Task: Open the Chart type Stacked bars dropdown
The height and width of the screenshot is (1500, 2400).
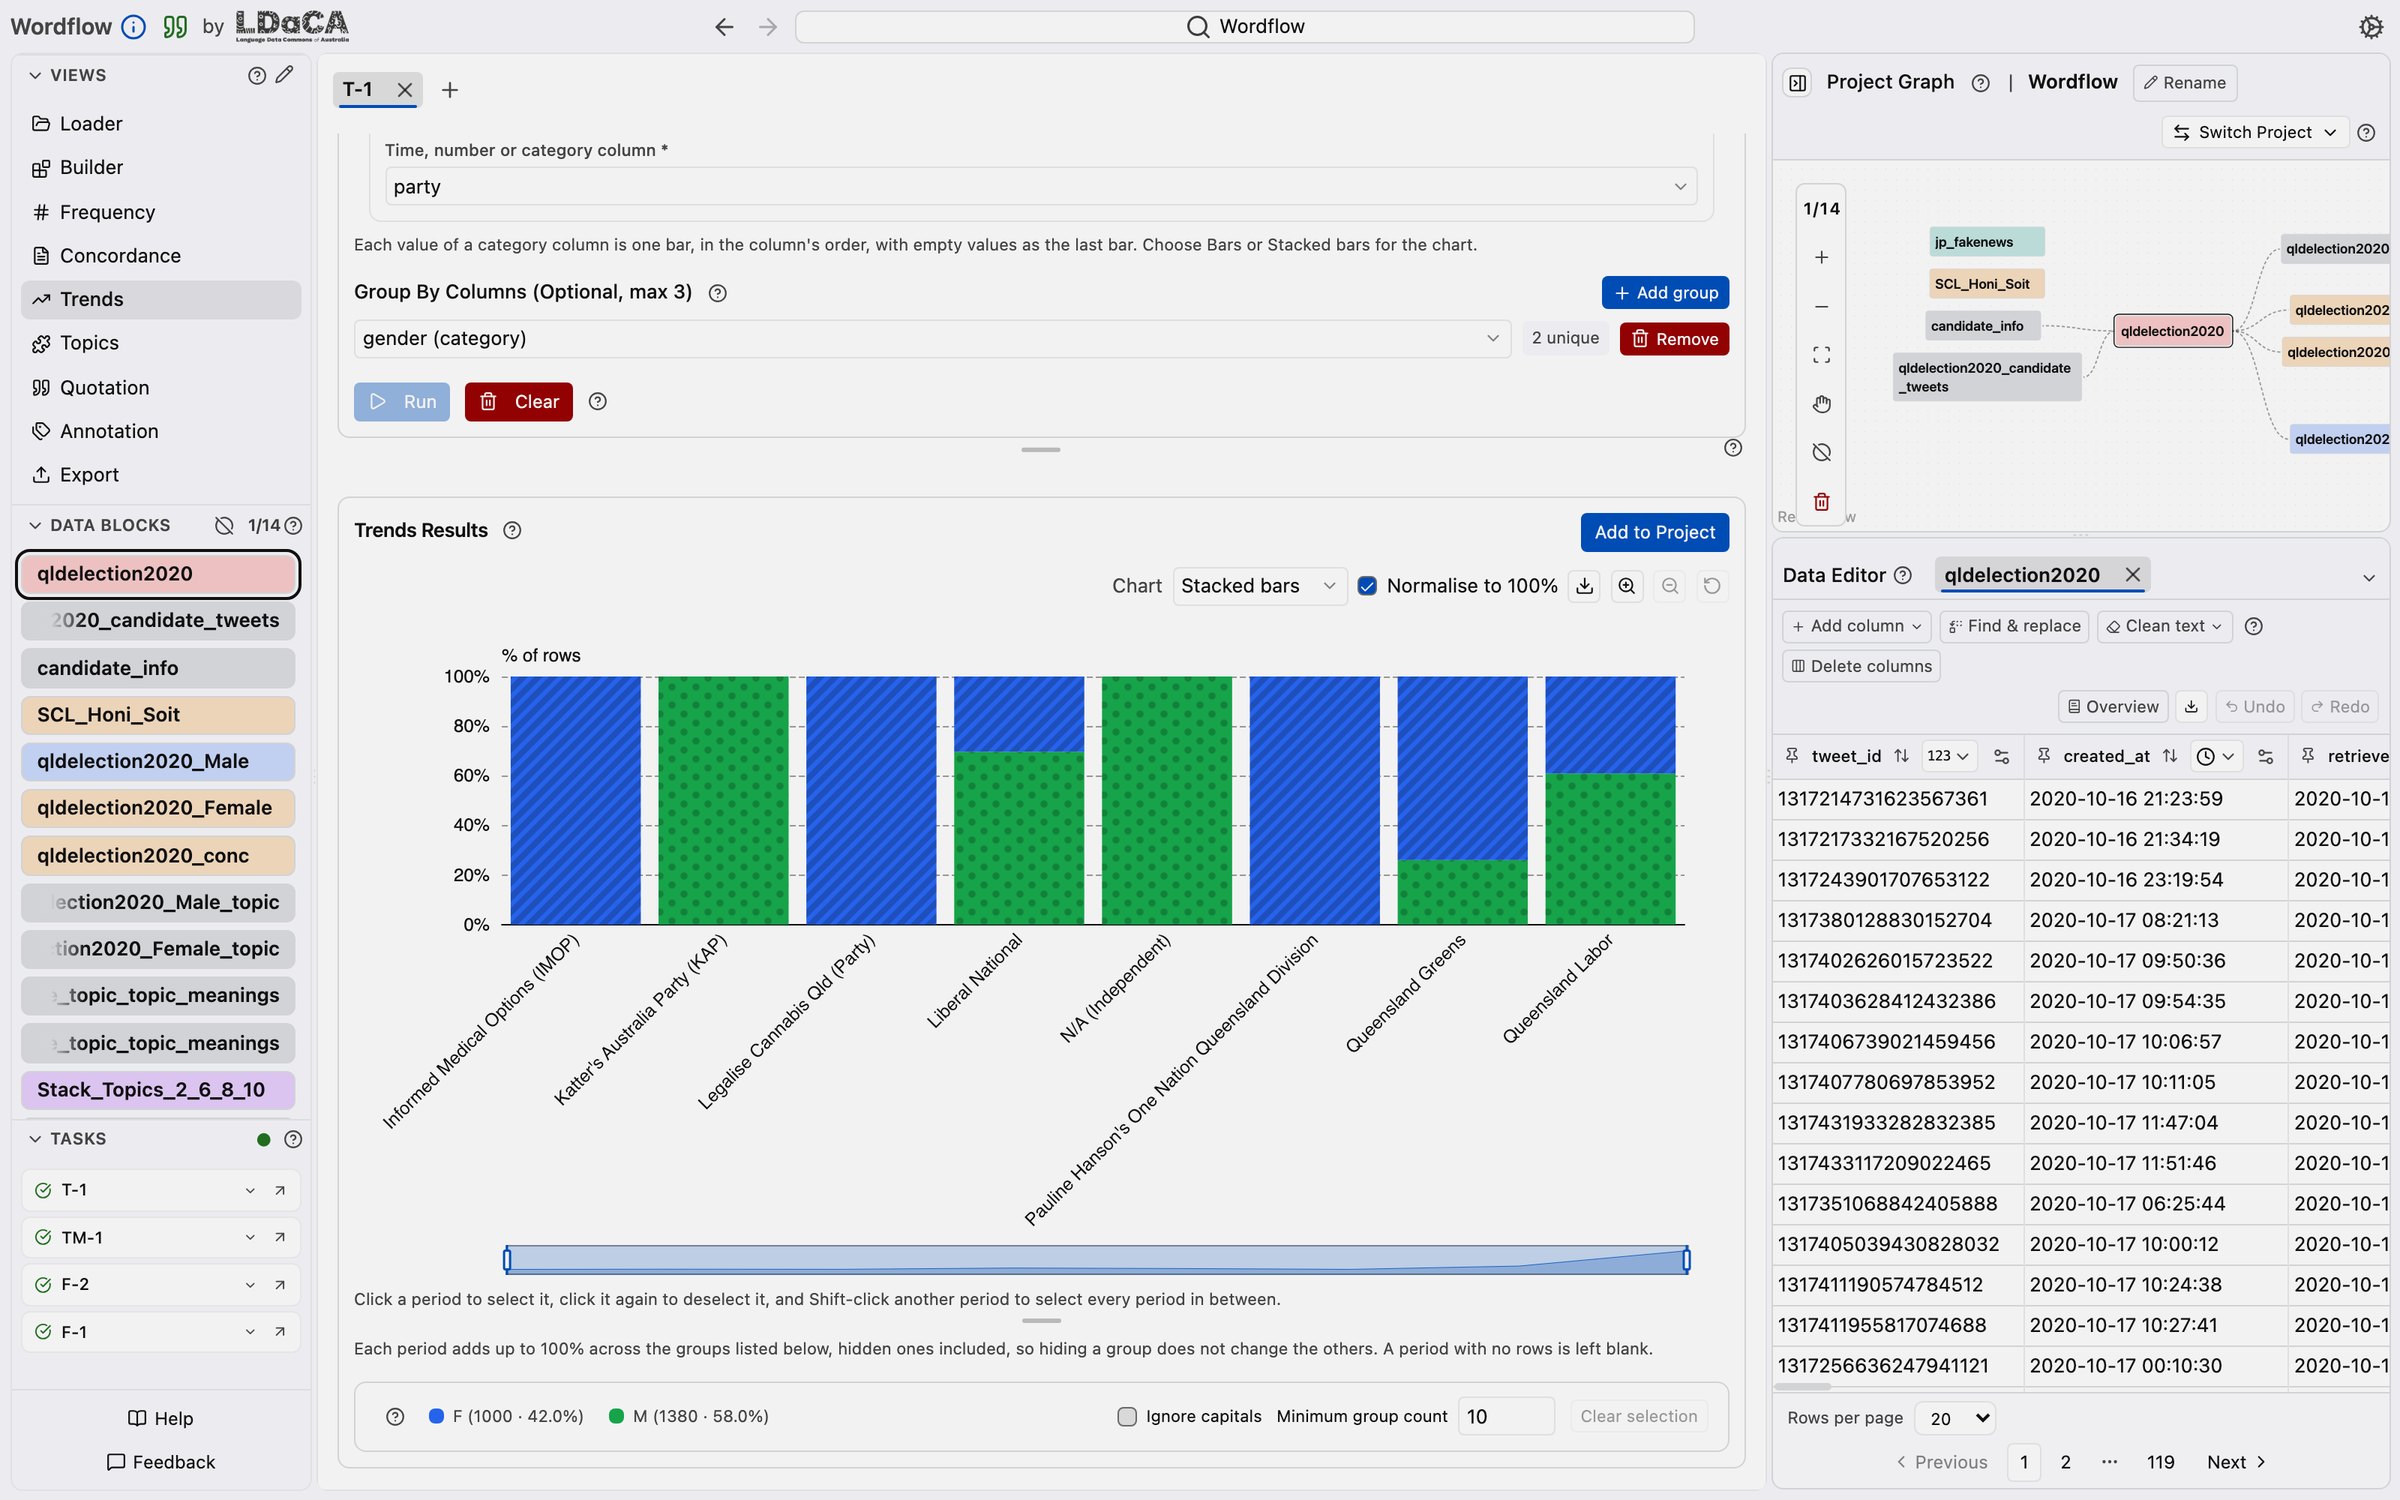Action: point(1258,586)
